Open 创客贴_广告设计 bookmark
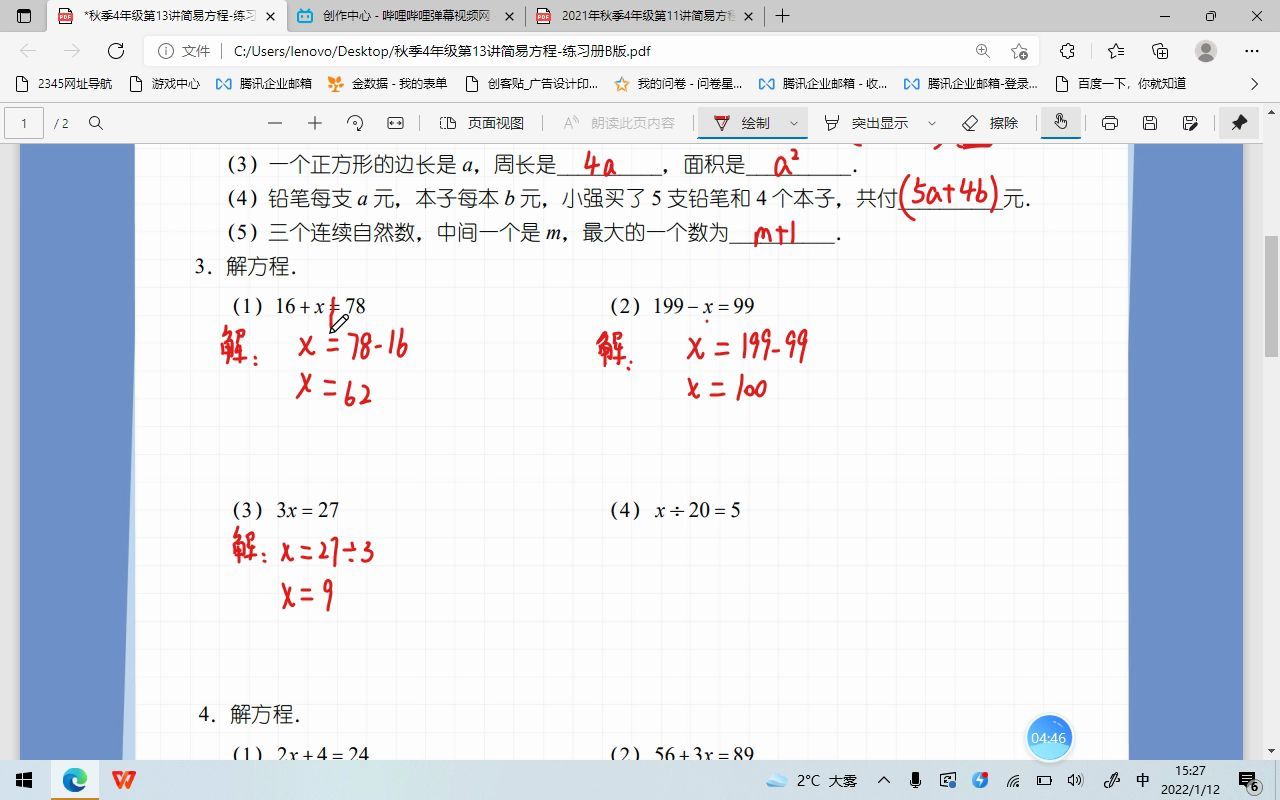Screen dimensions: 1280x800 [531, 84]
